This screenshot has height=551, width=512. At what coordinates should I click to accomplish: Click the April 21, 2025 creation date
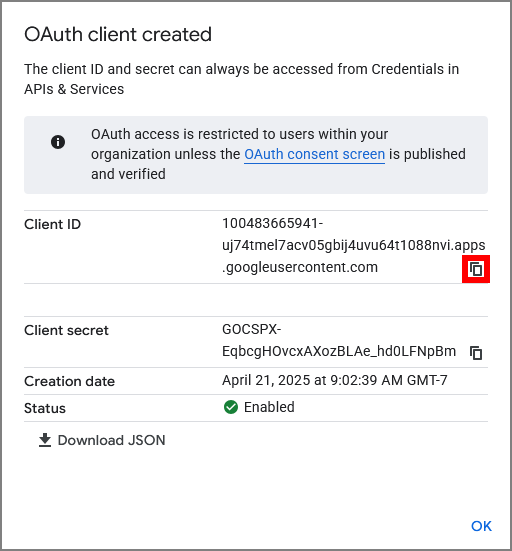pos(335,380)
